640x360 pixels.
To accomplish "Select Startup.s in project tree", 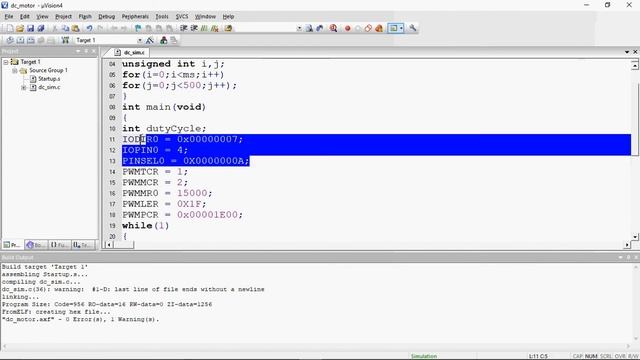I will (49, 79).
